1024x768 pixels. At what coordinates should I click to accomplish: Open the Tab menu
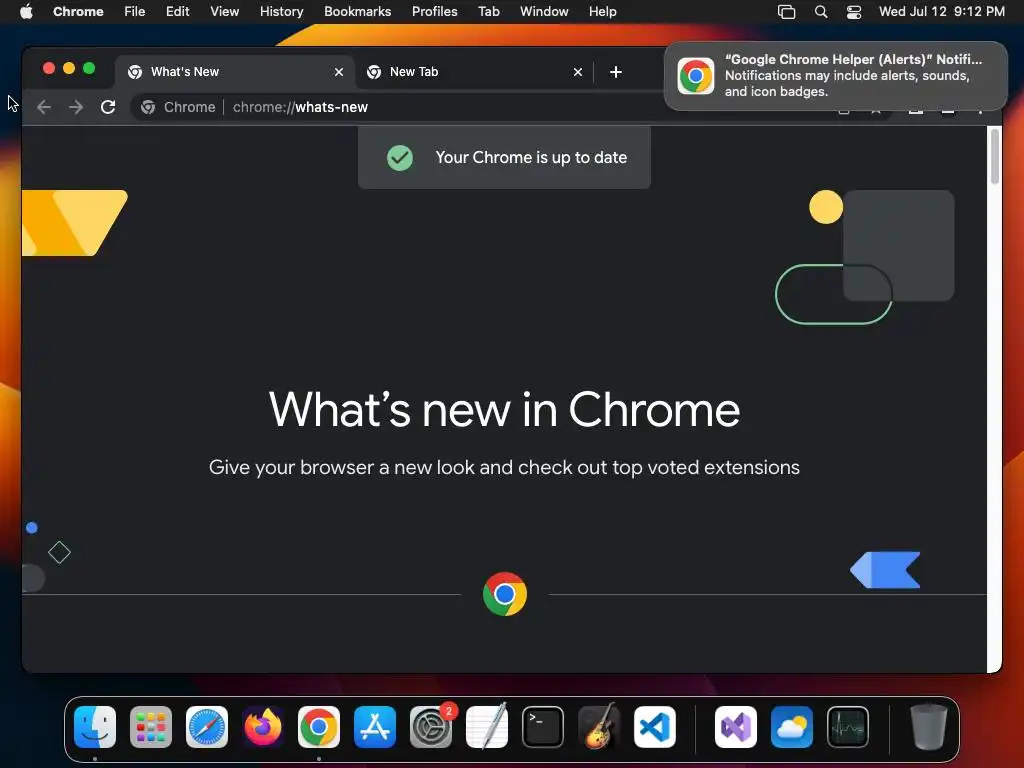[x=488, y=12]
